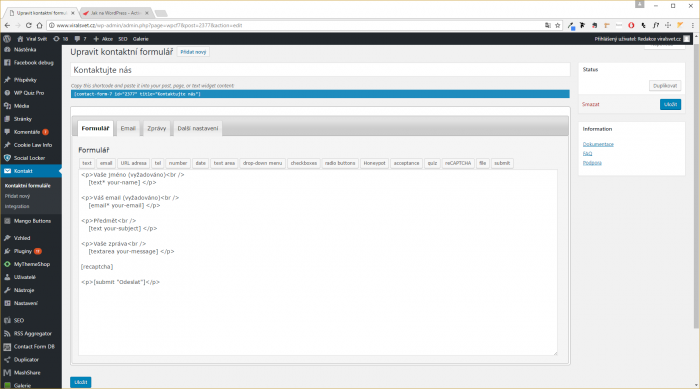Click Vzhled appearance brush icon
Image resolution: width=700 pixels, height=389 pixels.
tap(7, 238)
